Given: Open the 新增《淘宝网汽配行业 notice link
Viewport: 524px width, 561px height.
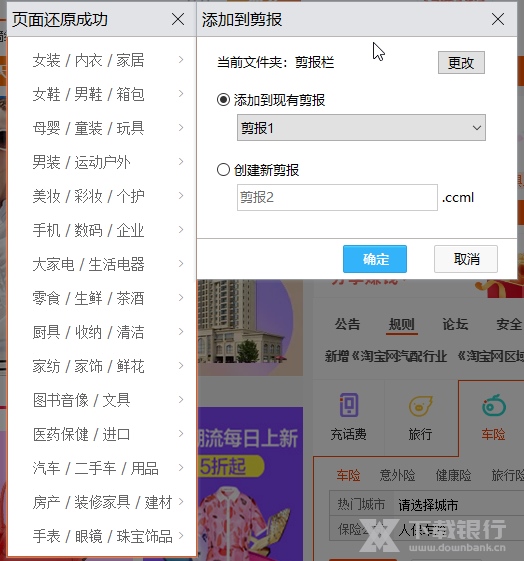Looking at the screenshot, I should pos(386,356).
